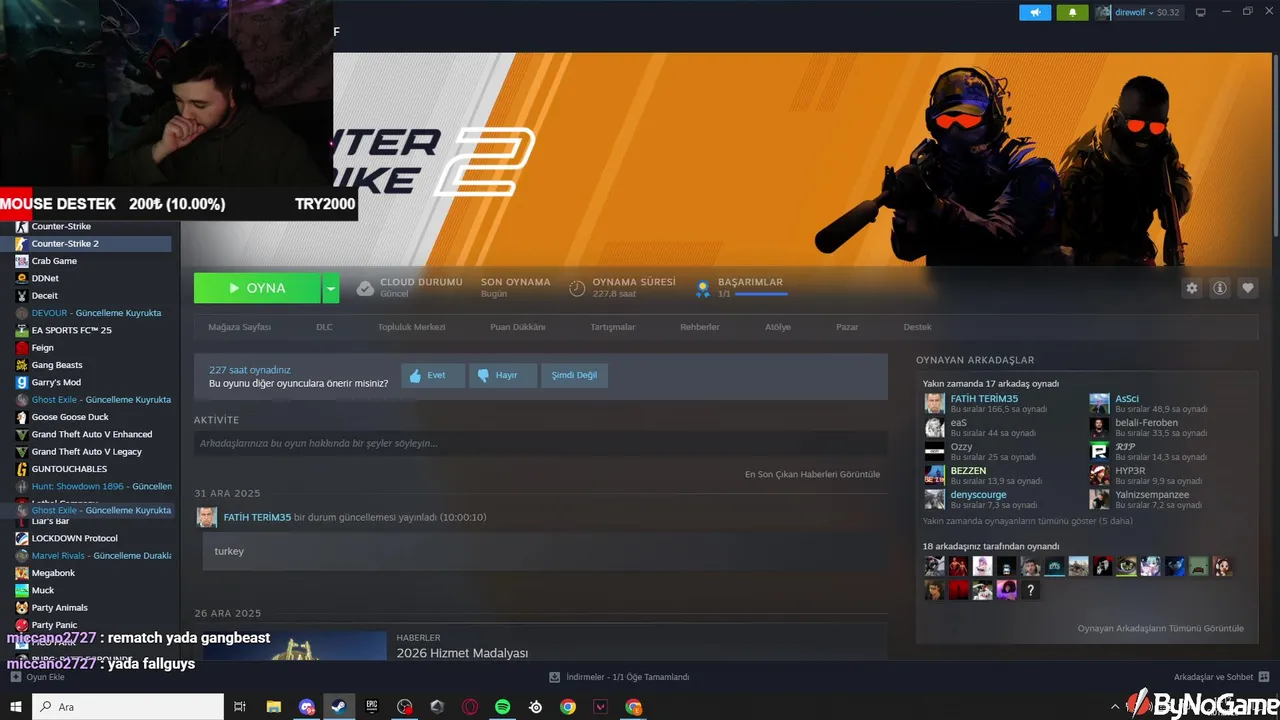Switch to Tartışmalar tab

[x=613, y=327]
